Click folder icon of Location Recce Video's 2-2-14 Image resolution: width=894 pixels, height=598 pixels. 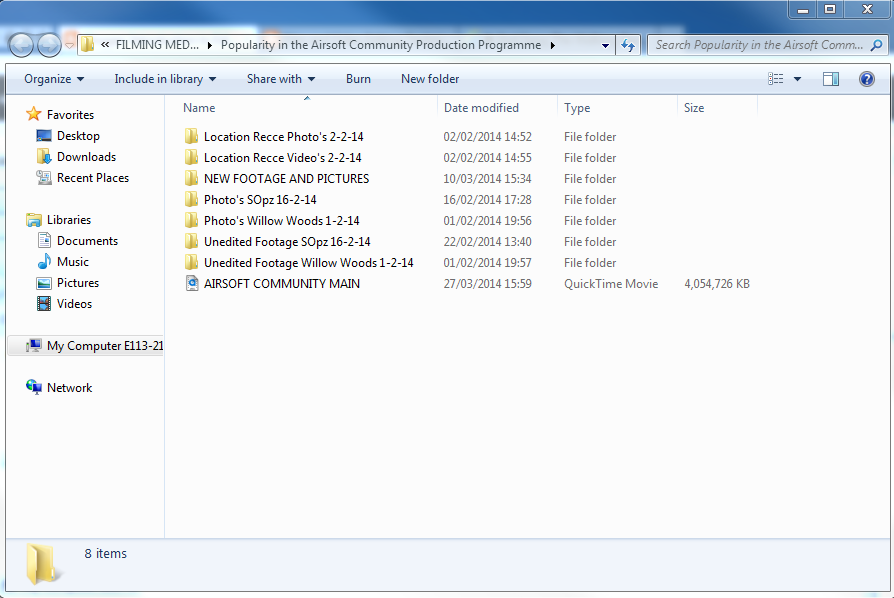click(192, 157)
